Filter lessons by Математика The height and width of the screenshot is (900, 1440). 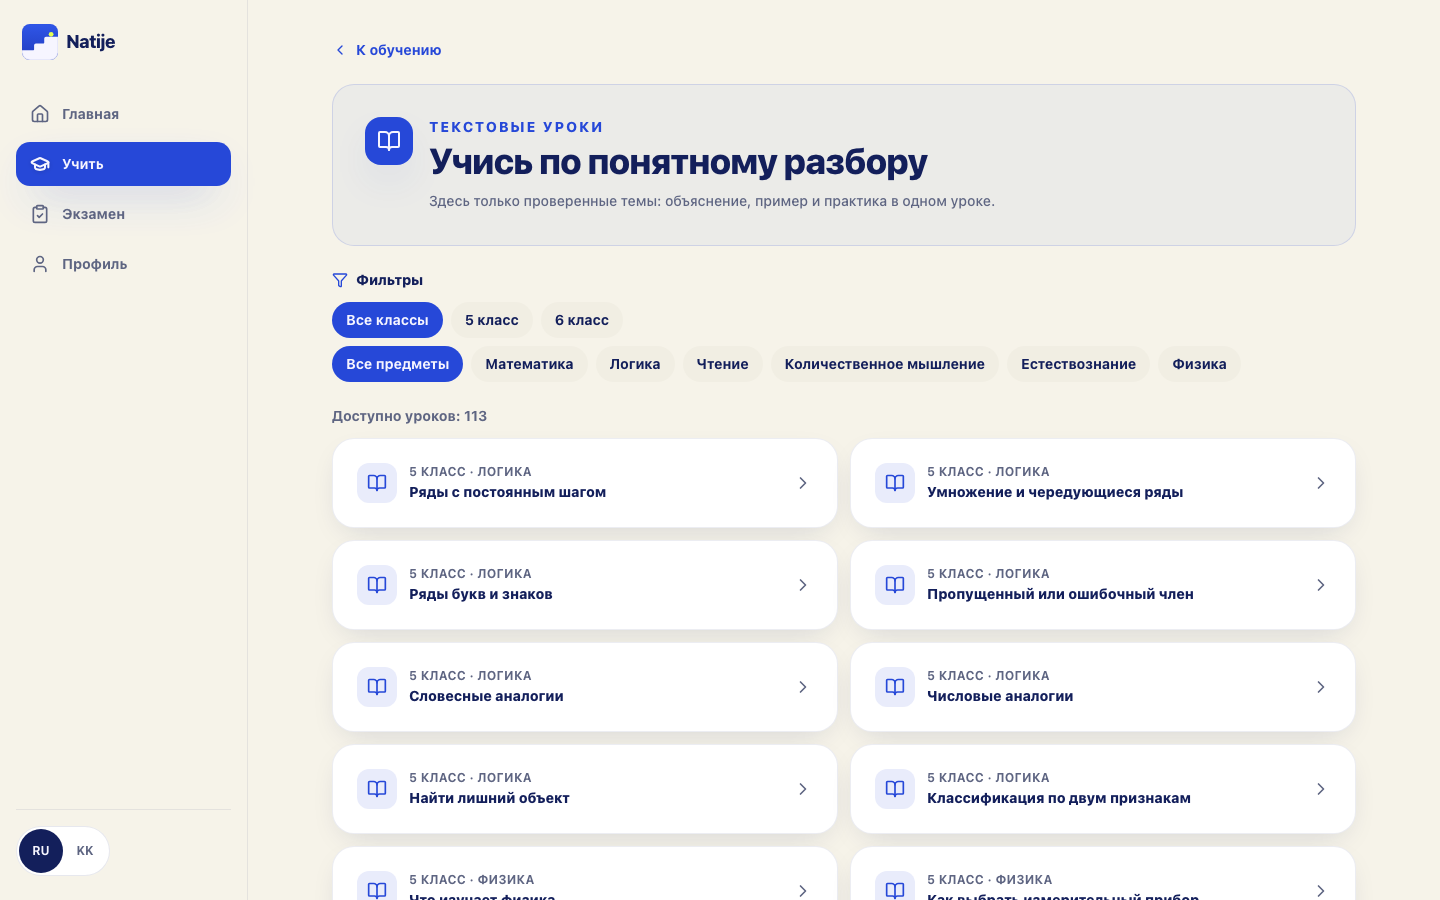click(529, 364)
